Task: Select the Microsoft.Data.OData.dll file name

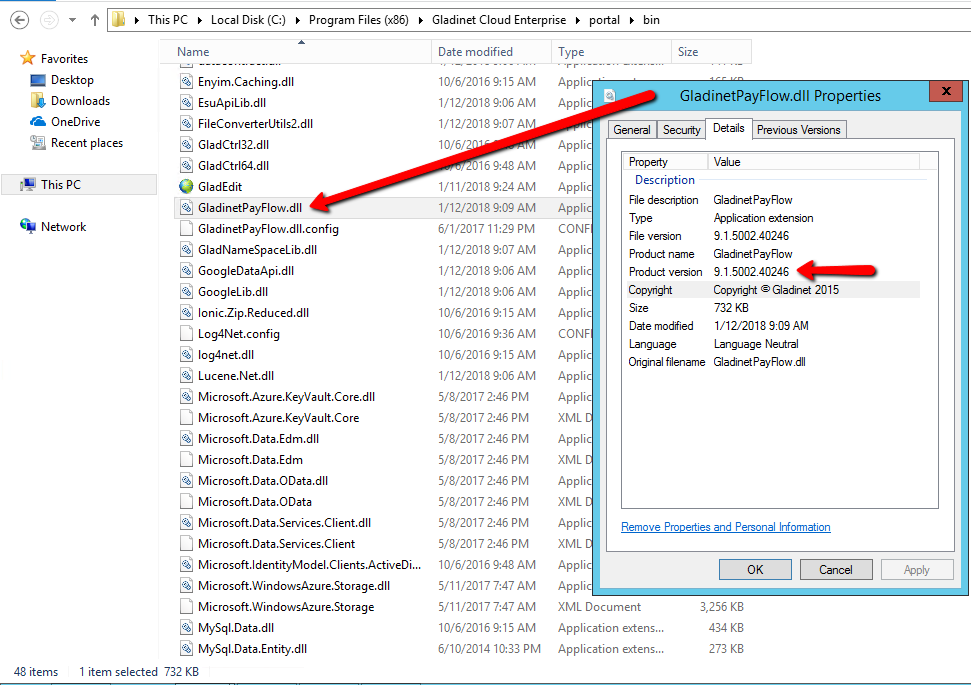Action: click(x=263, y=481)
